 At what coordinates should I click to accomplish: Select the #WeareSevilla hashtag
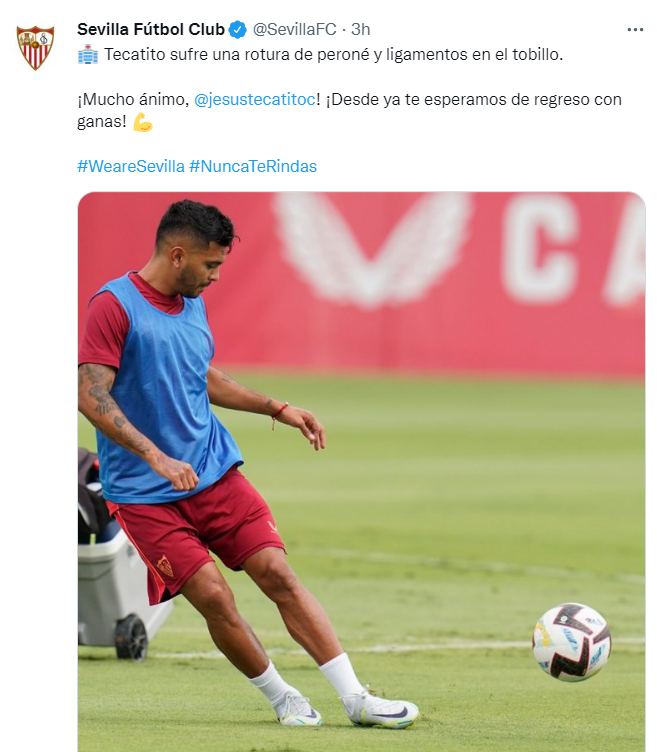pos(131,166)
